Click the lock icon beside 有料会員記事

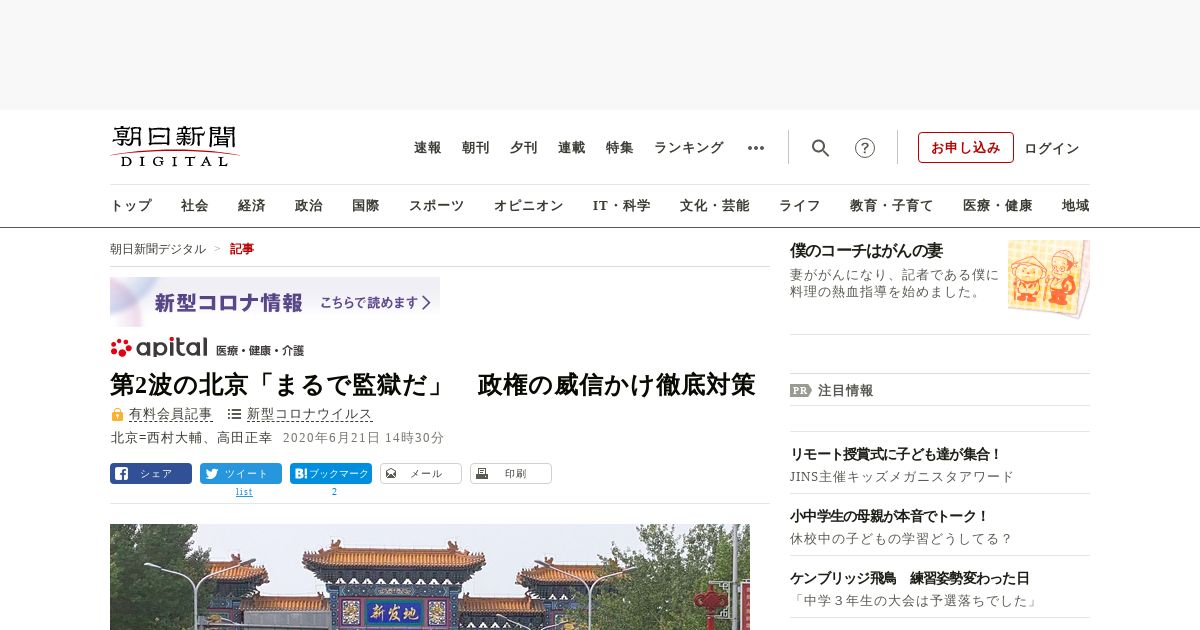coord(117,414)
